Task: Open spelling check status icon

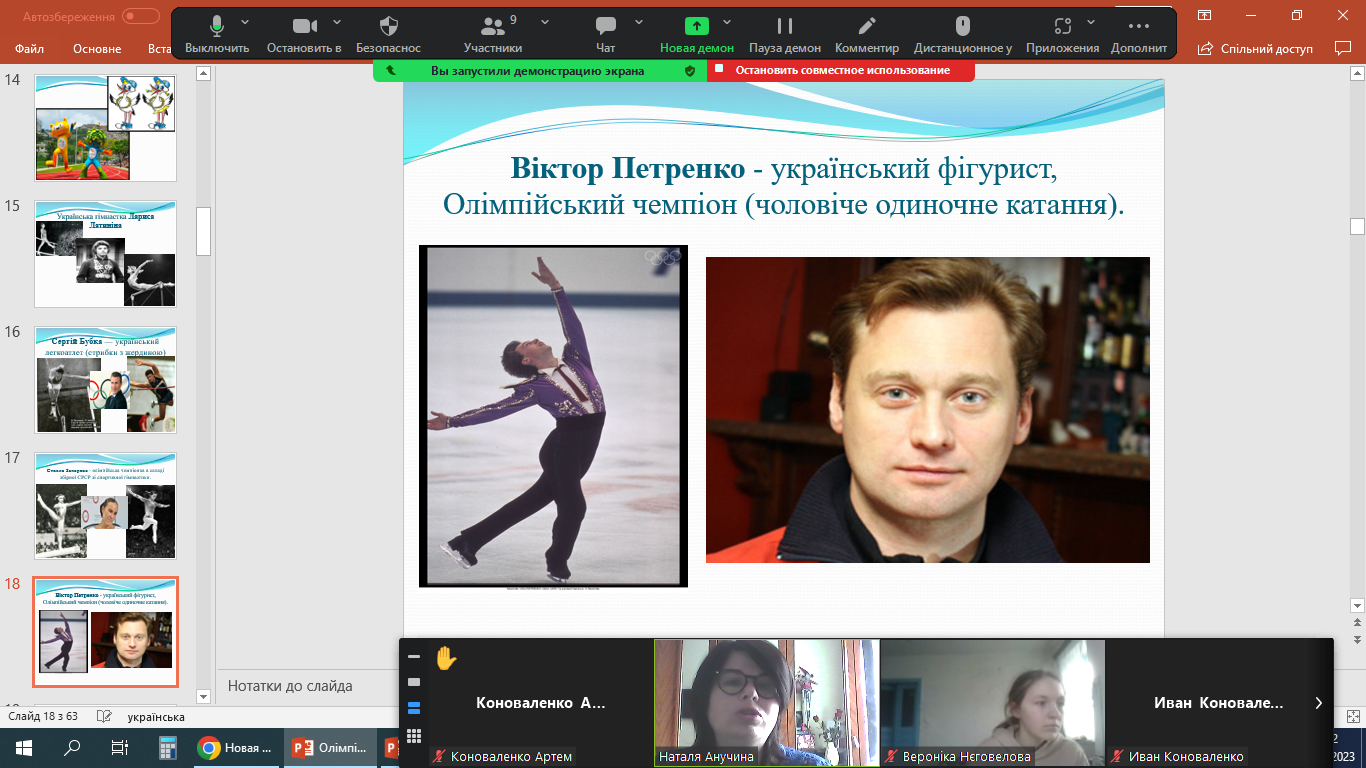Action: coord(102,717)
